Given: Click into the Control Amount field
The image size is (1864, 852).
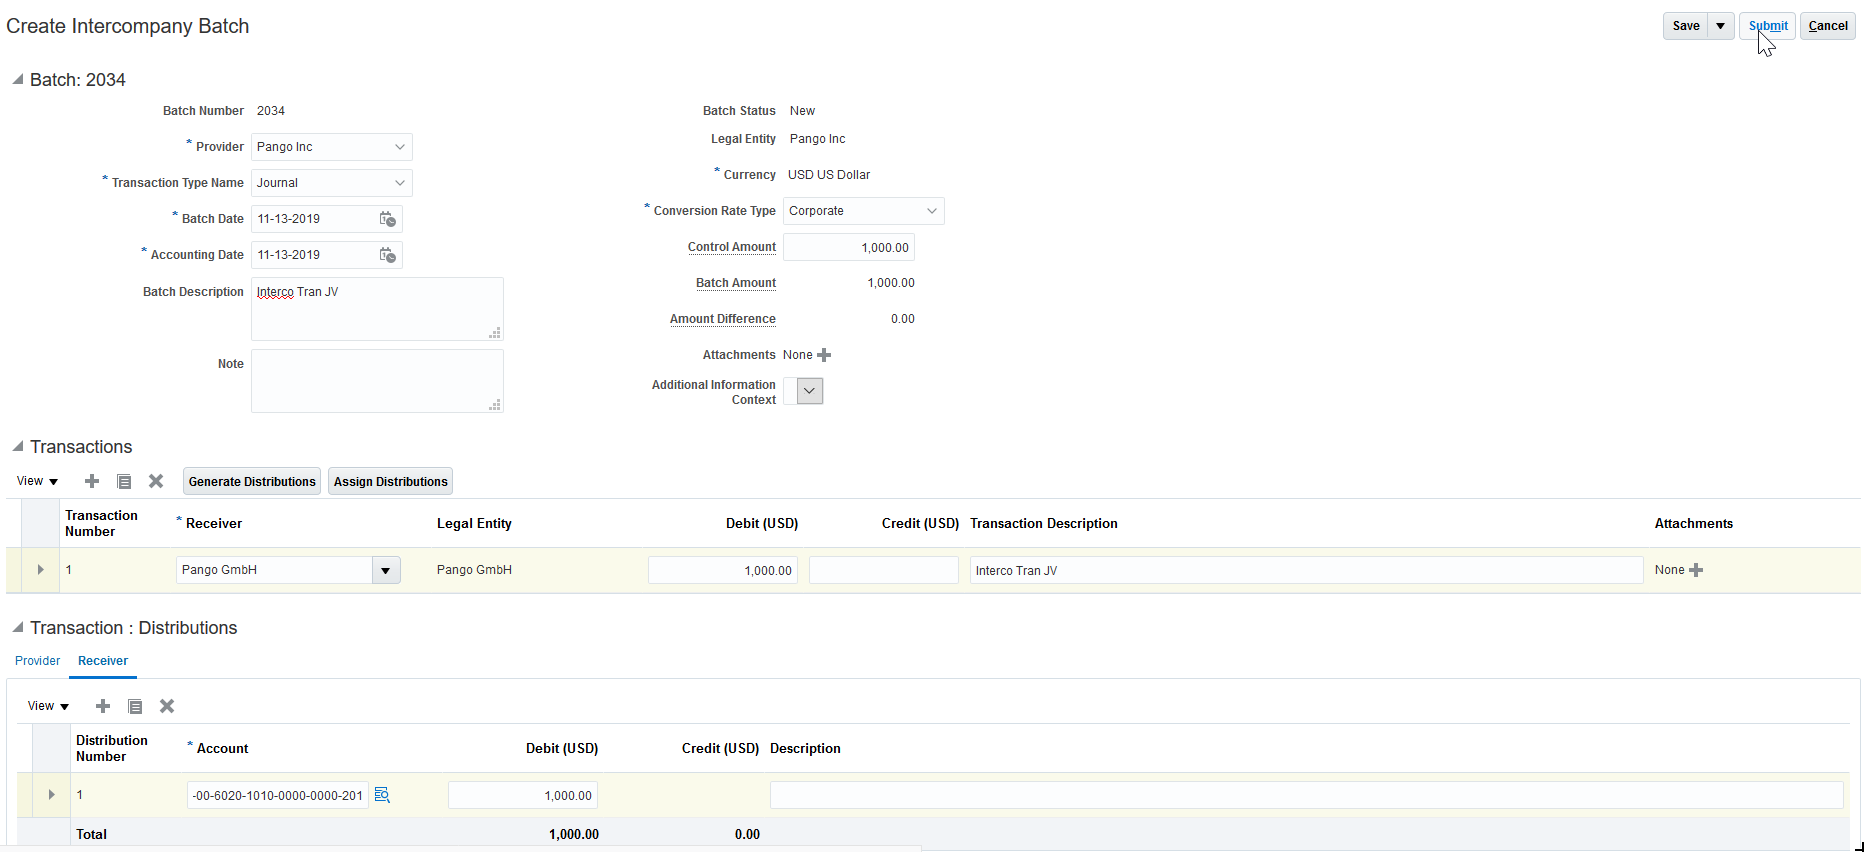Looking at the screenshot, I should click(x=848, y=247).
